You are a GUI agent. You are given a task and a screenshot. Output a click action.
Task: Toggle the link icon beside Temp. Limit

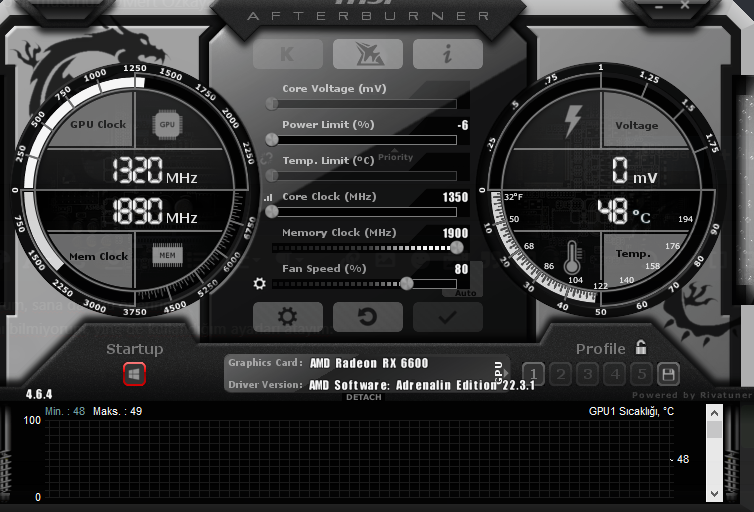[x=266, y=159]
